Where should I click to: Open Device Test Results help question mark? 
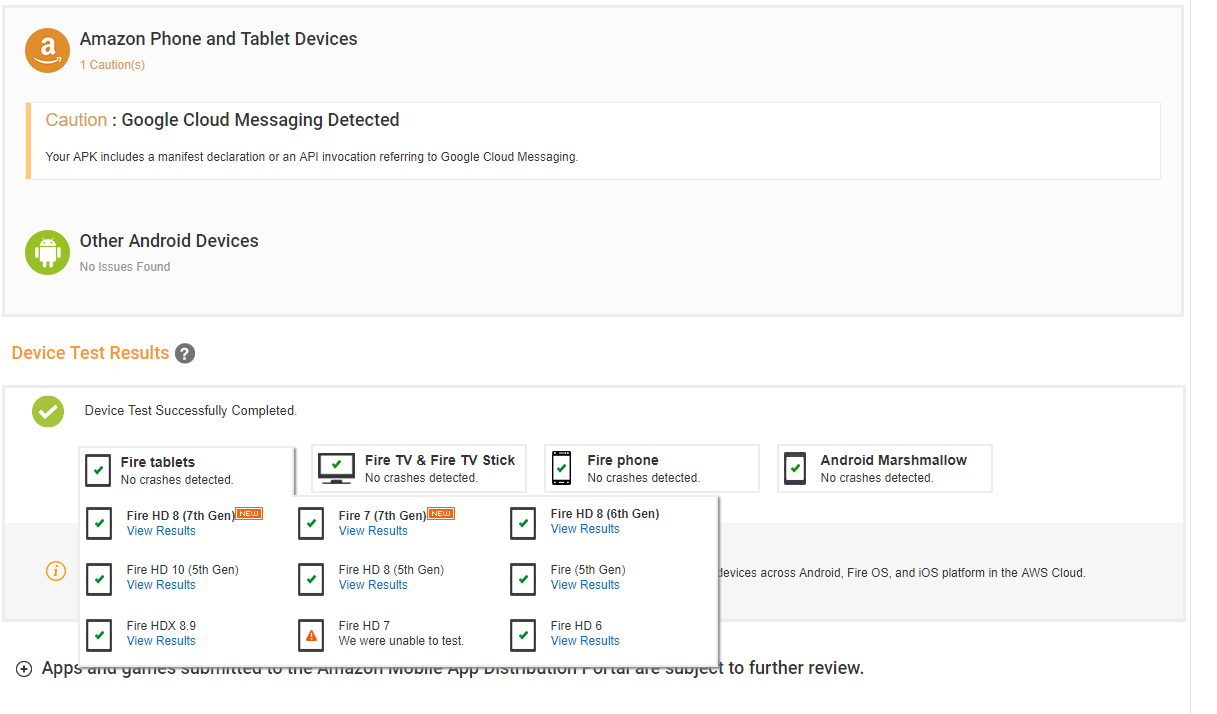[x=184, y=353]
